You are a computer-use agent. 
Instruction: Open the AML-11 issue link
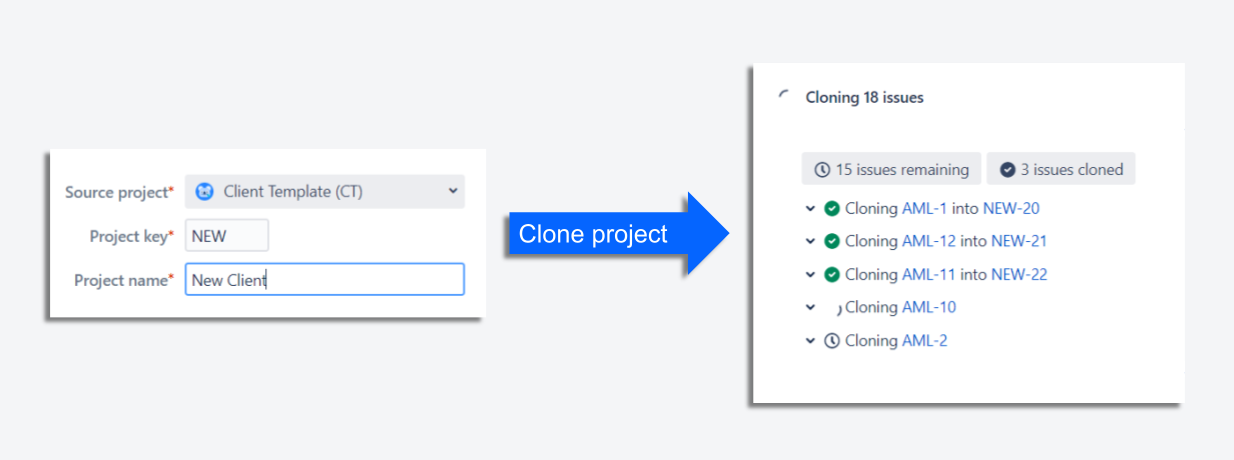929,274
